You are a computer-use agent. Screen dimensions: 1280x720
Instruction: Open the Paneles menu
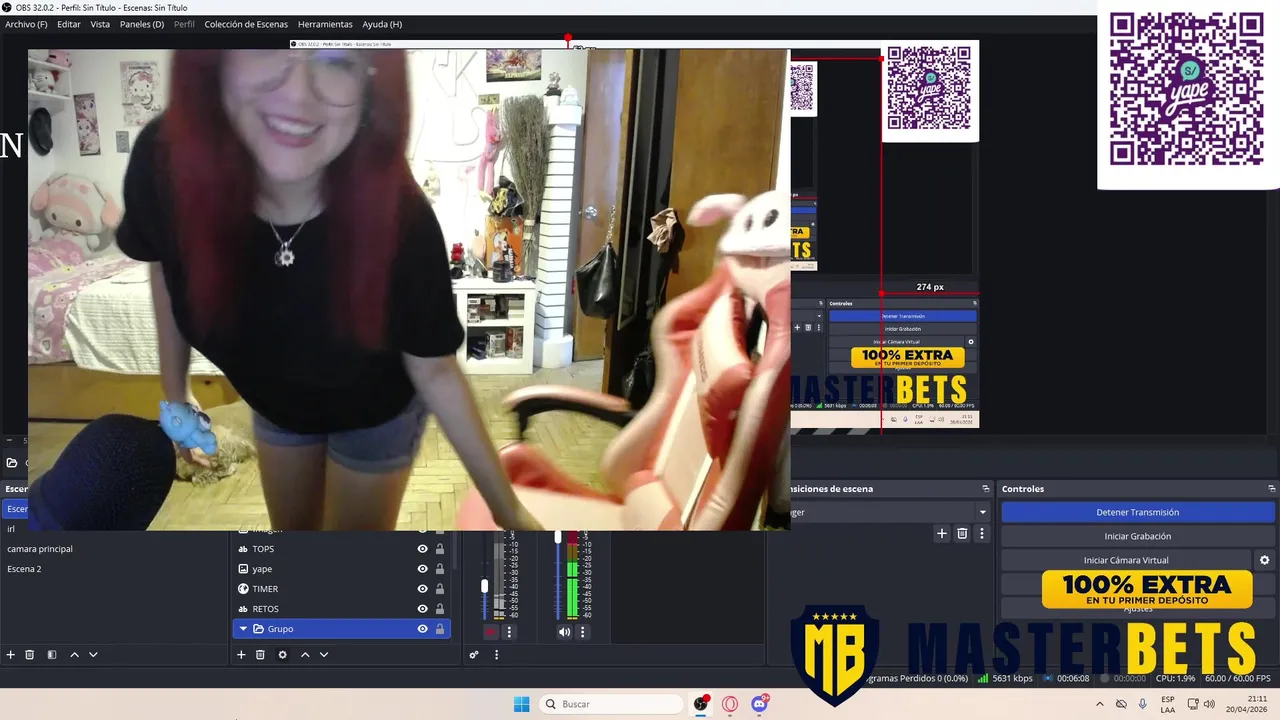[x=142, y=24]
